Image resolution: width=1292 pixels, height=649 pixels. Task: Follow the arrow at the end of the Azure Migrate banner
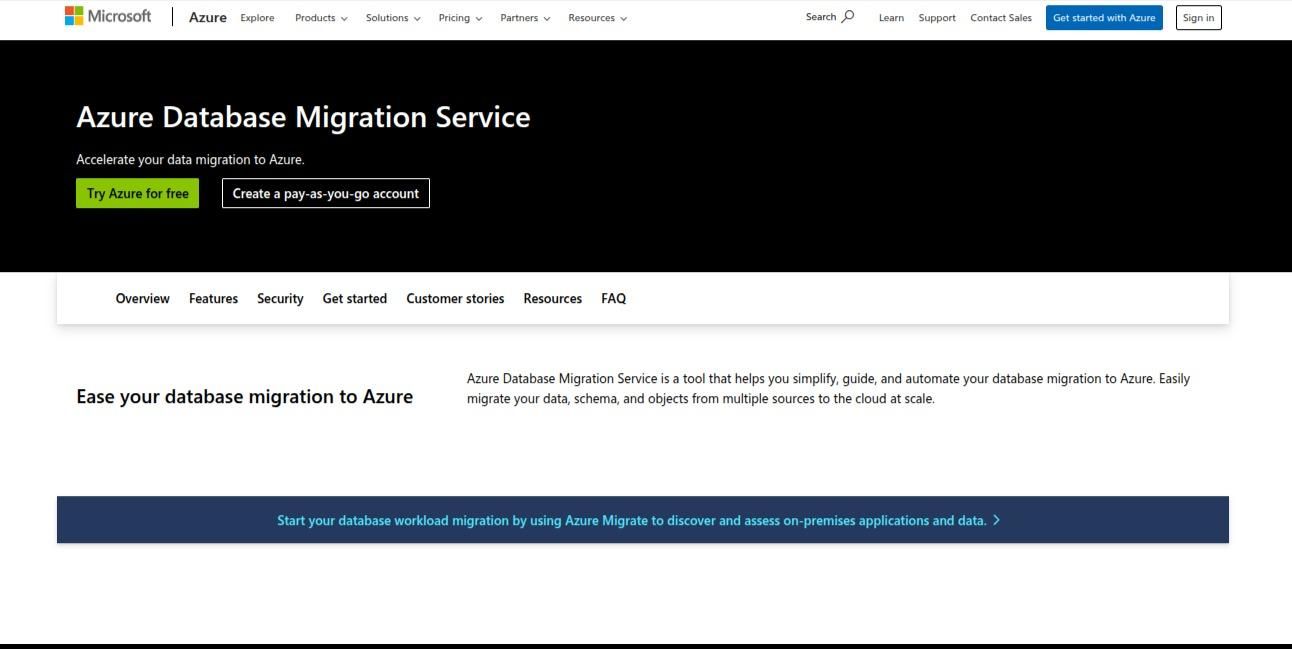click(x=996, y=520)
